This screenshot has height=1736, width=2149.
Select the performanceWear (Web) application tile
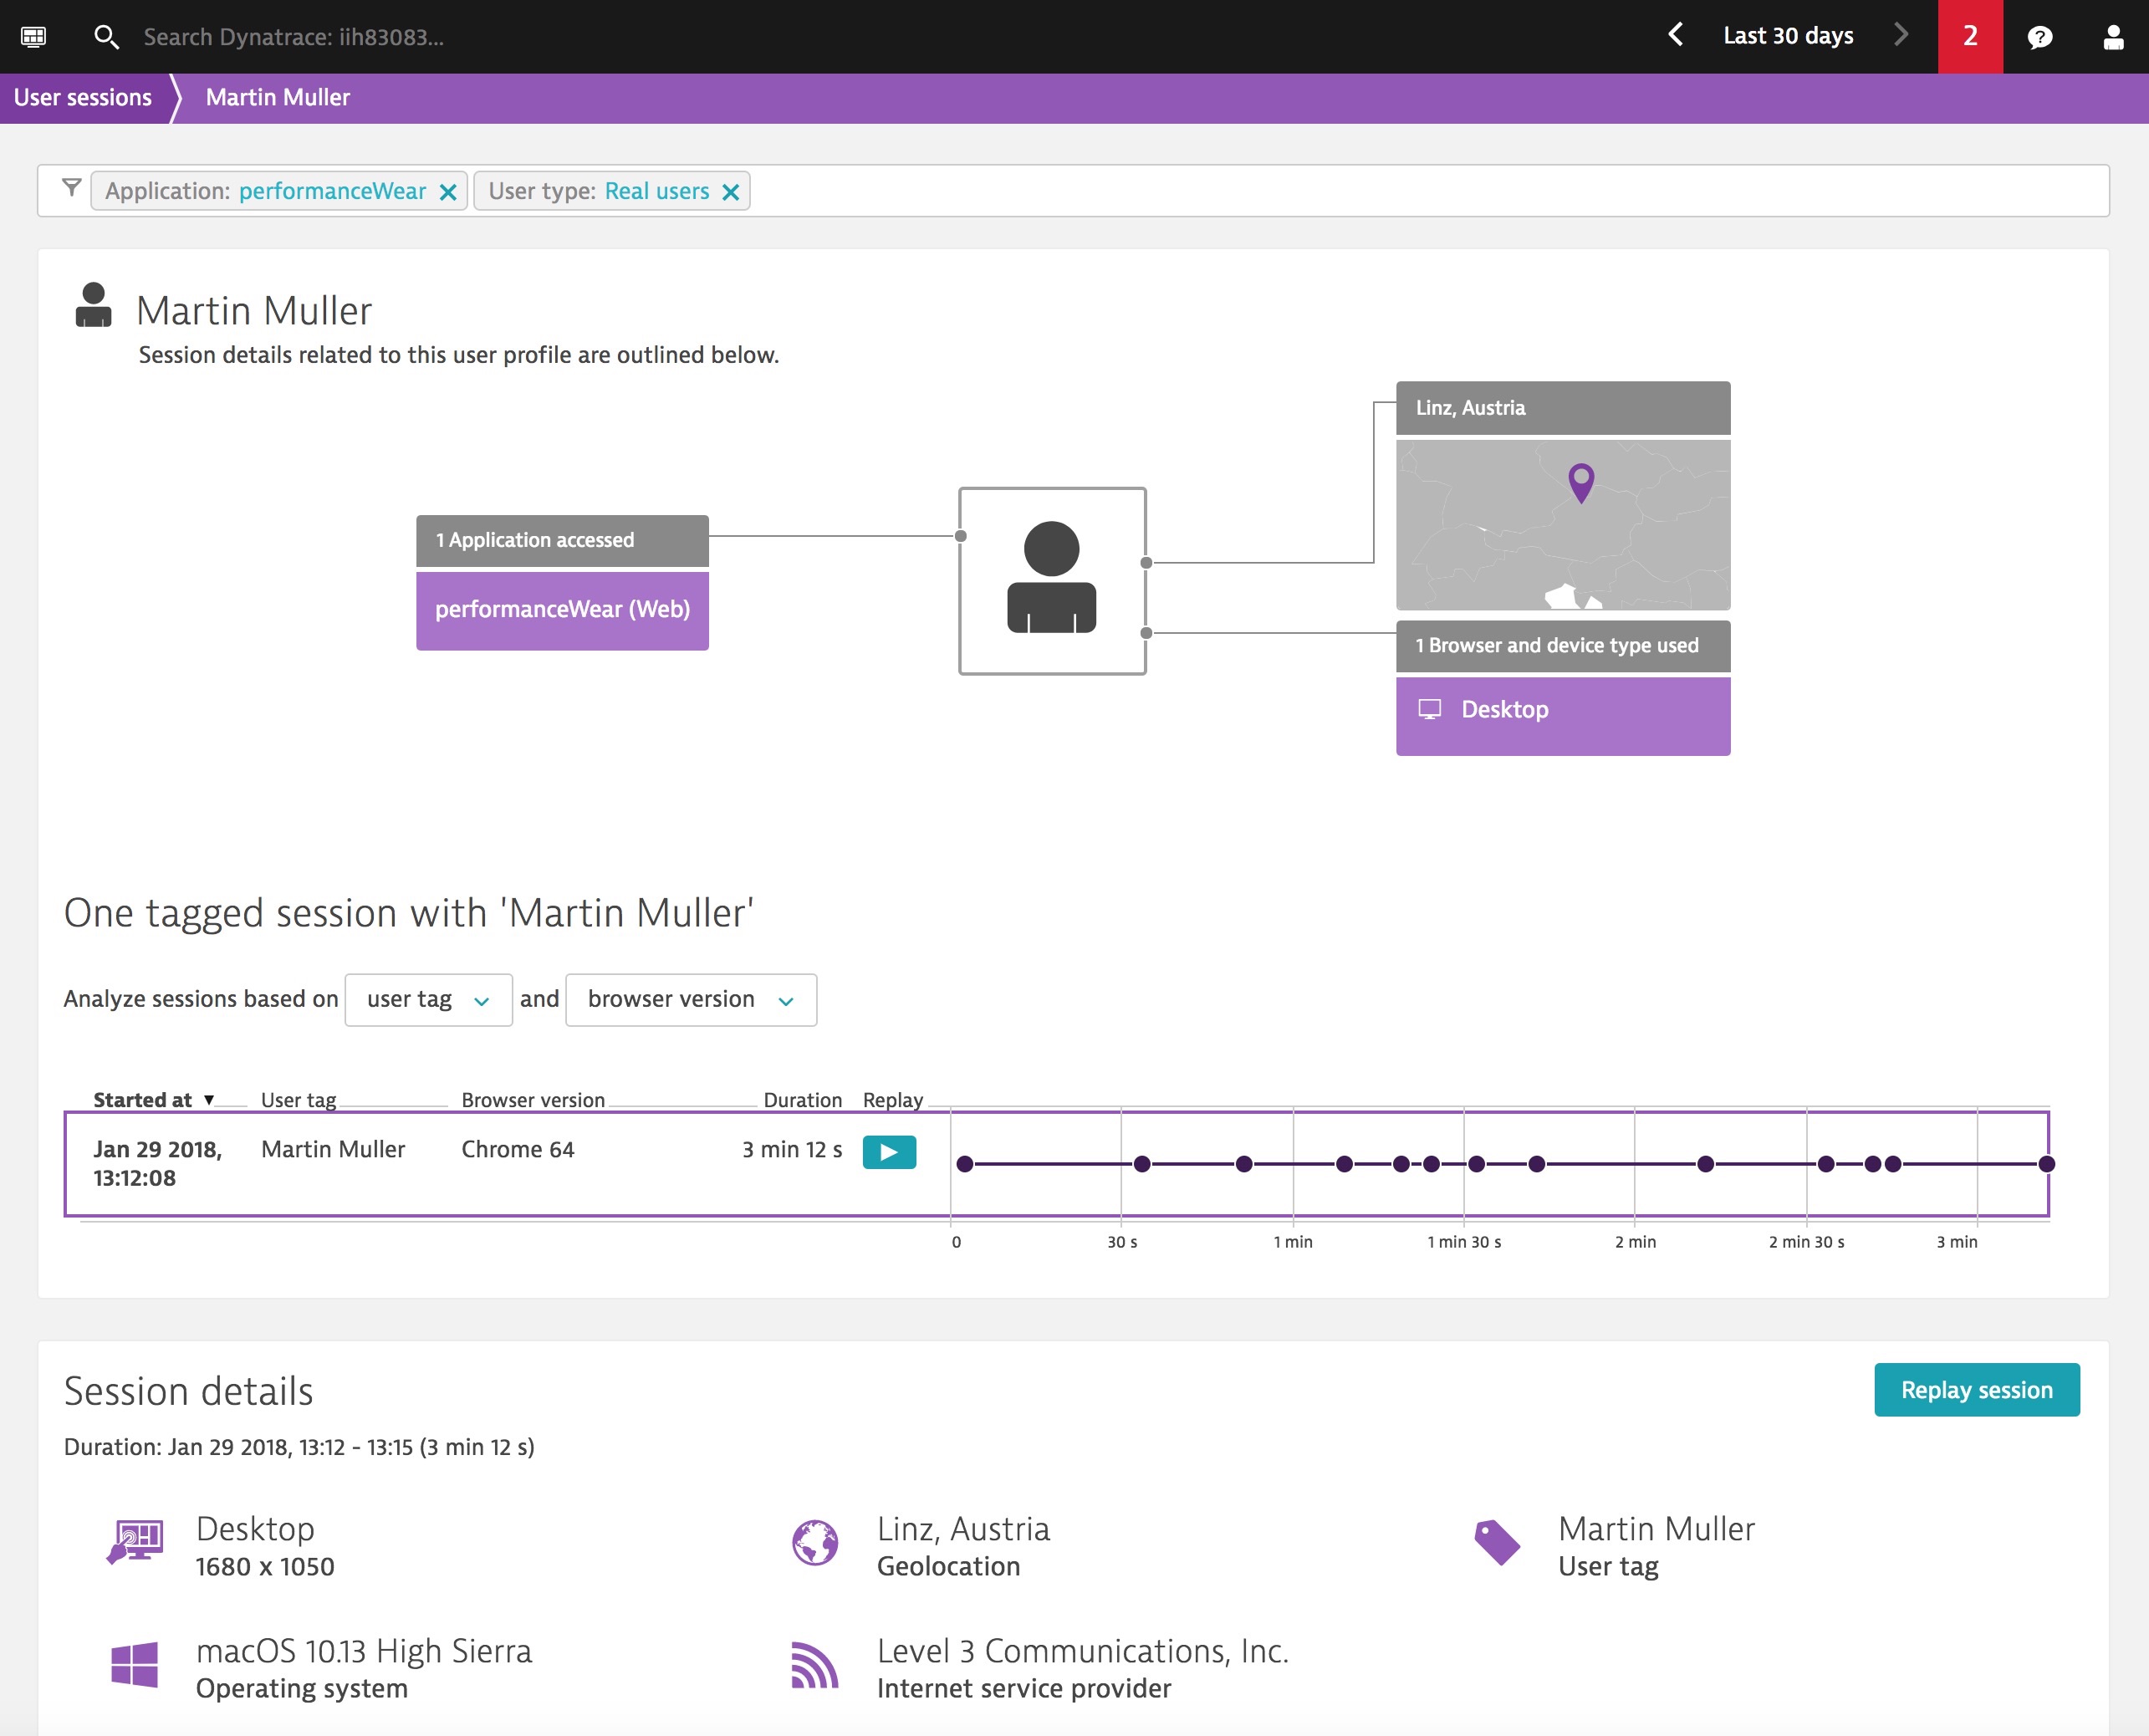562,610
